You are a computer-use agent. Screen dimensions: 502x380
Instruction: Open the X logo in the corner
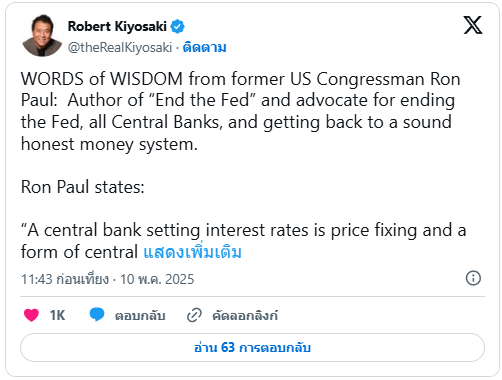pyautogui.click(x=473, y=25)
